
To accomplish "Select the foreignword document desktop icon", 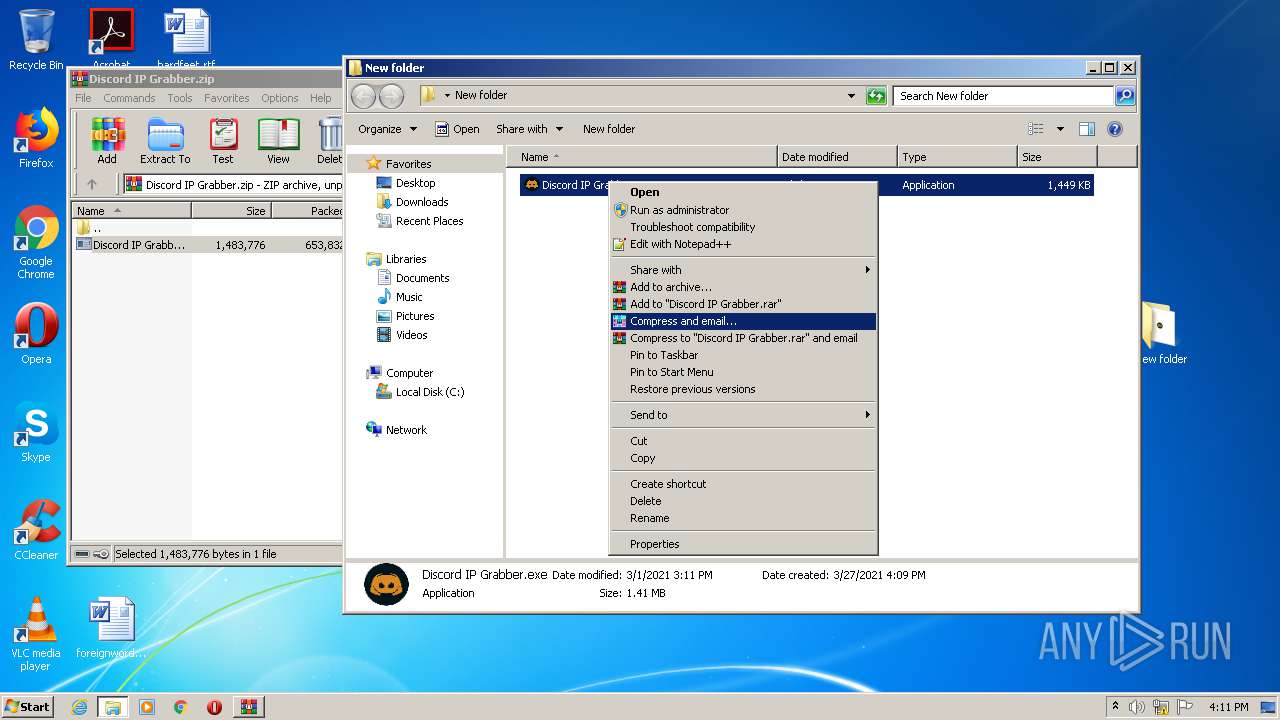I will coord(111,628).
